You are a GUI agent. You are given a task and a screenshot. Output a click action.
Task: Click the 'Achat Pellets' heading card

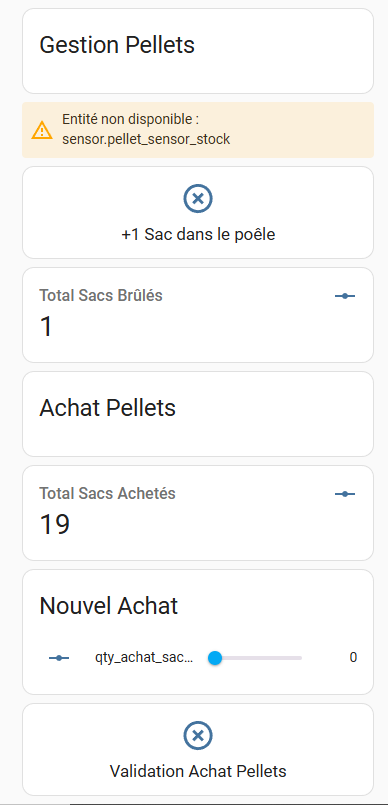[x=198, y=414]
